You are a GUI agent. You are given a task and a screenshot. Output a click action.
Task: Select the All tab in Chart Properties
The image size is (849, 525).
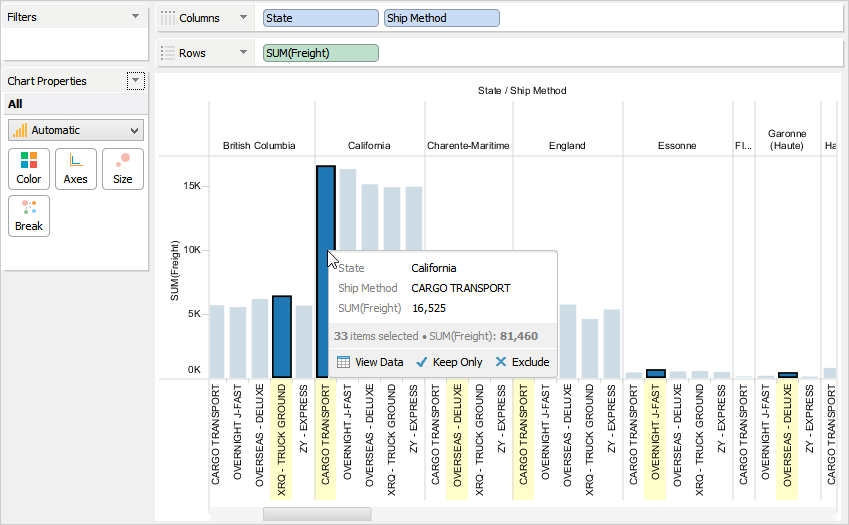point(15,104)
